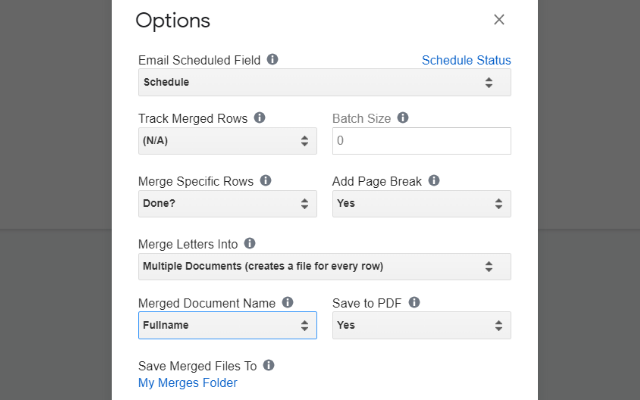The width and height of the screenshot is (640, 400).
Task: Expand the Merged Document Name dropdown
Action: coord(227,325)
